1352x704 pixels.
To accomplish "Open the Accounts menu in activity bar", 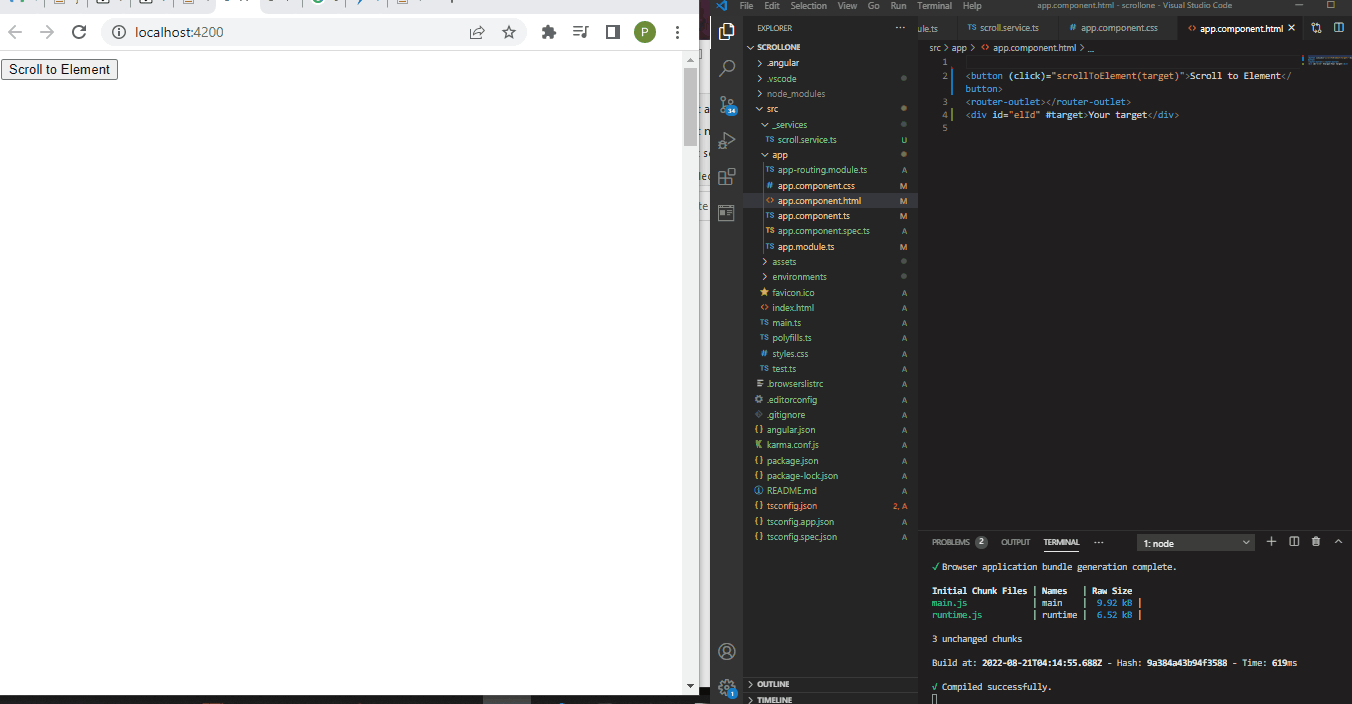I will click(727, 652).
